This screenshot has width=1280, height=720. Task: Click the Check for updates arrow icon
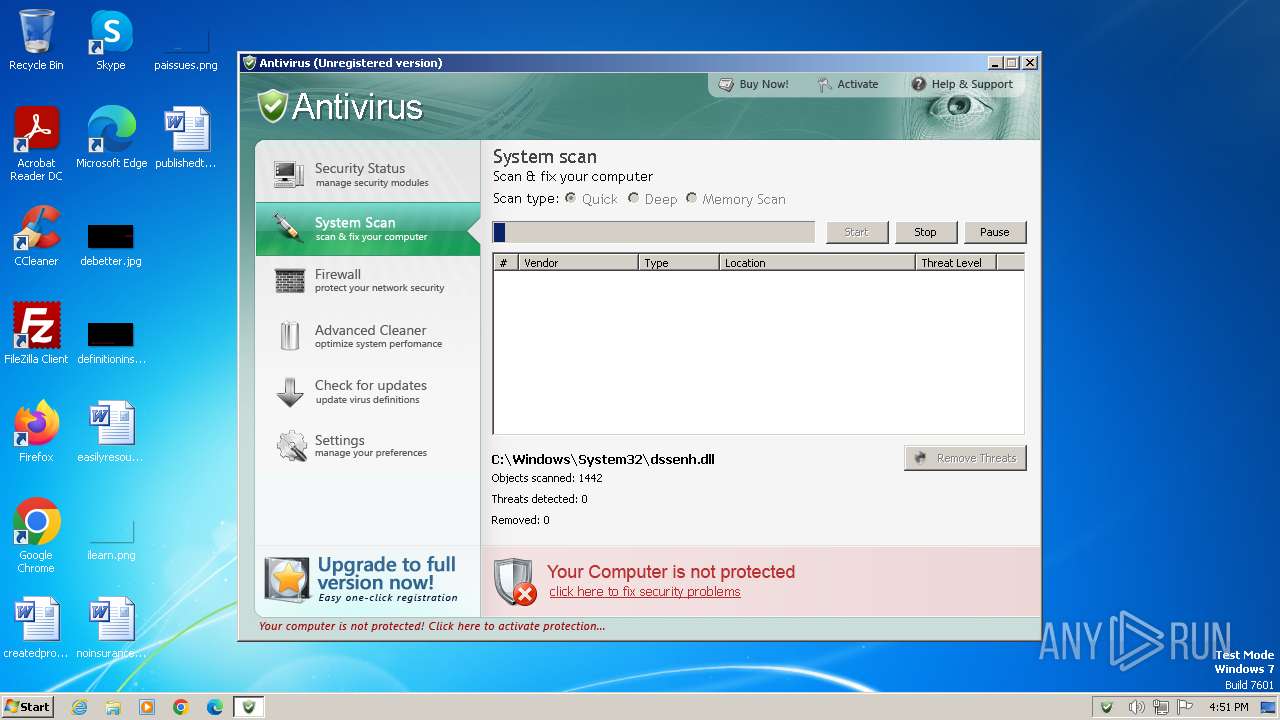pos(289,391)
